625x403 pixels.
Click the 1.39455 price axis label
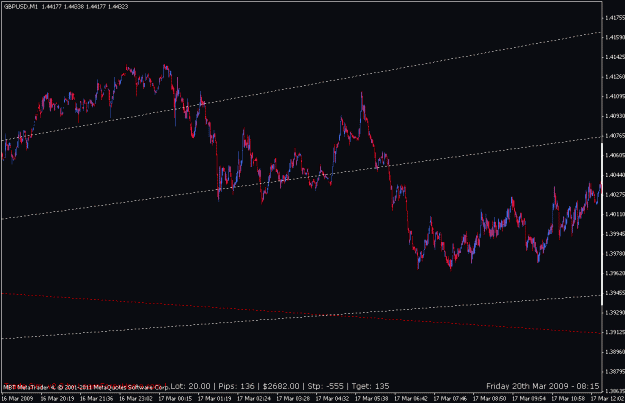tap(615, 293)
